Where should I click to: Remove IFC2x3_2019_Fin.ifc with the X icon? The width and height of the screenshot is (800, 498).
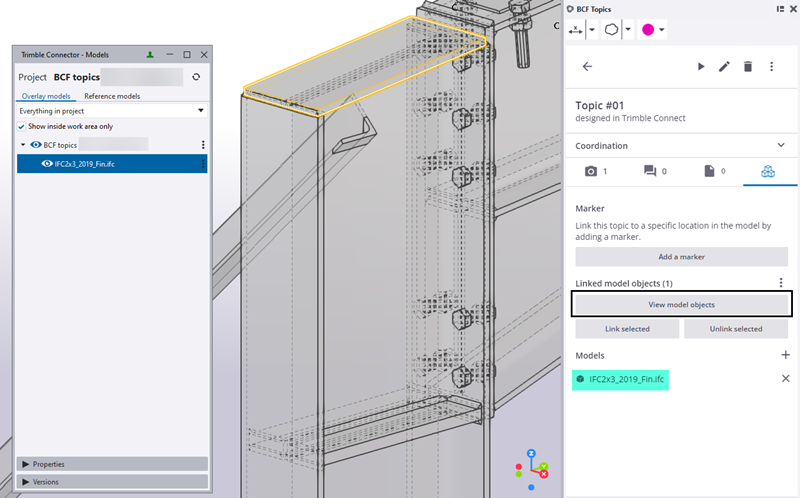(x=785, y=379)
